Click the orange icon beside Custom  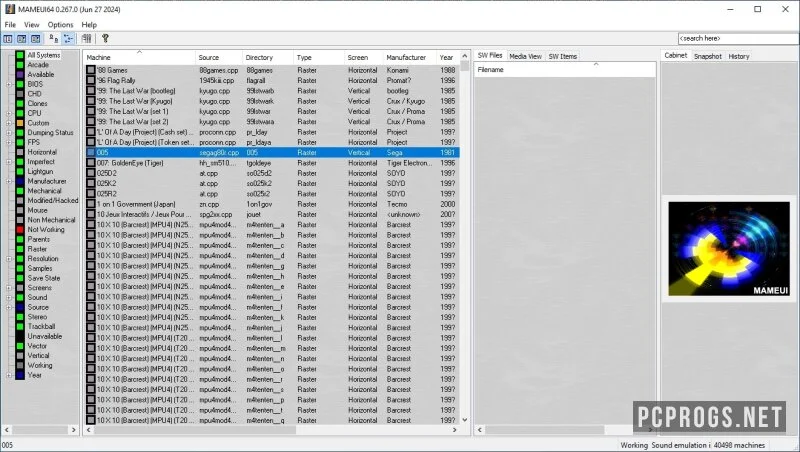[20, 123]
